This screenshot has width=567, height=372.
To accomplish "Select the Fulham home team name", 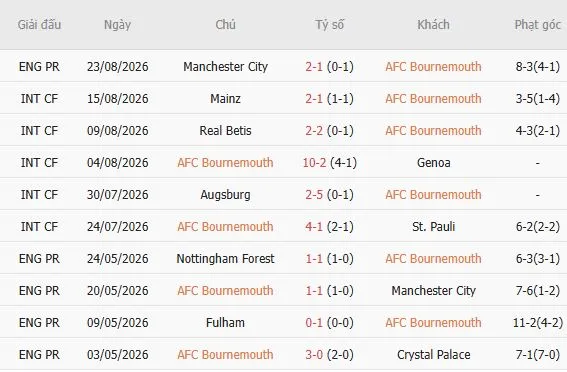I will coord(225,323).
